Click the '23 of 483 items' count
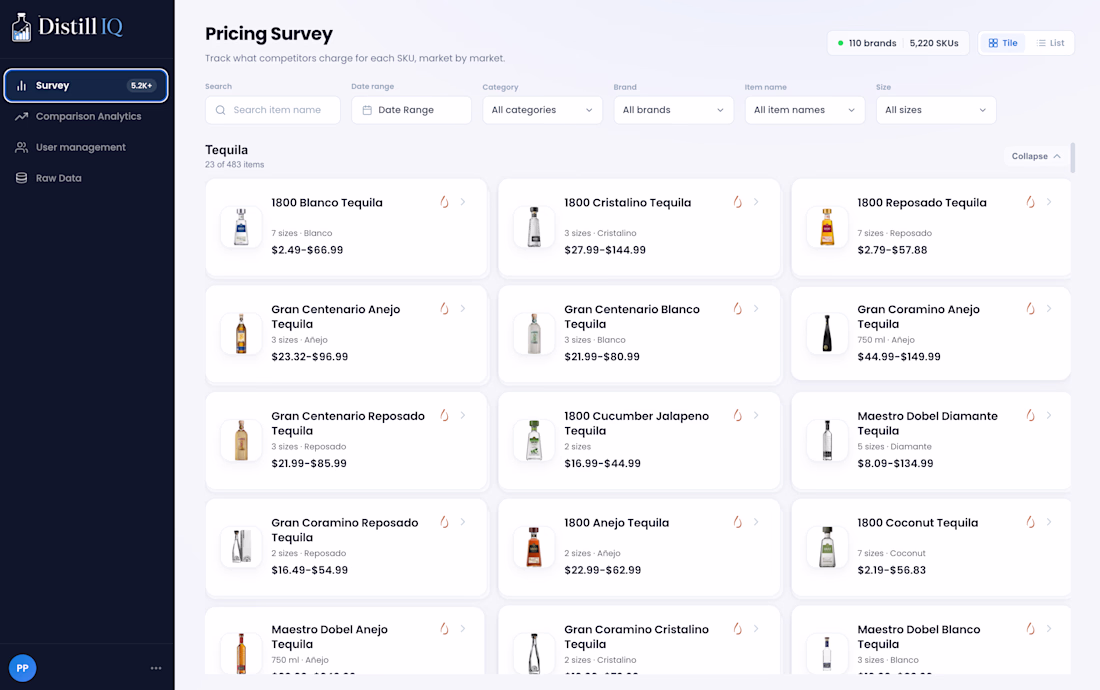Image resolution: width=1100 pixels, height=690 pixels. point(234,165)
